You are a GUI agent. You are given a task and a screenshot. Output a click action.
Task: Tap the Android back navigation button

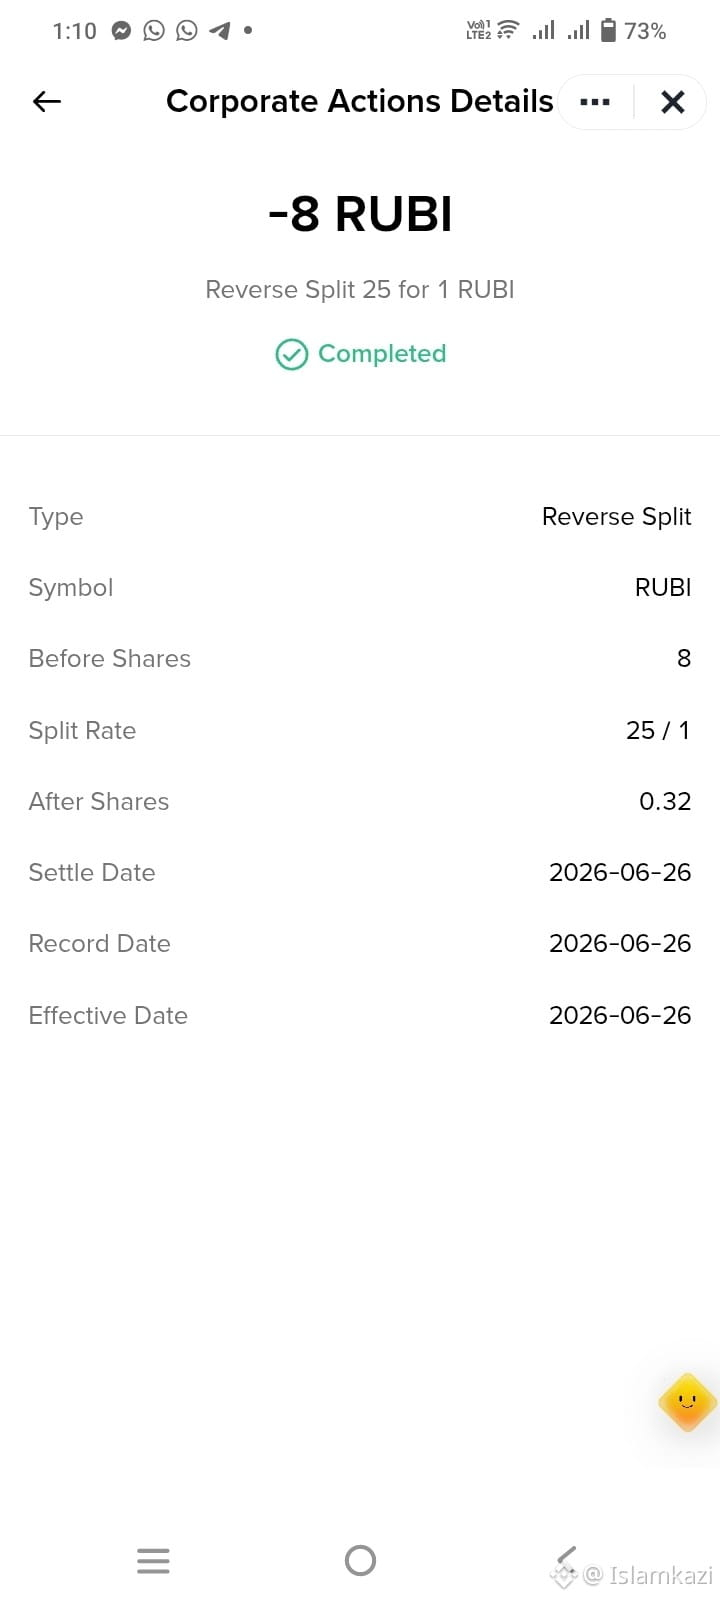[566, 1560]
